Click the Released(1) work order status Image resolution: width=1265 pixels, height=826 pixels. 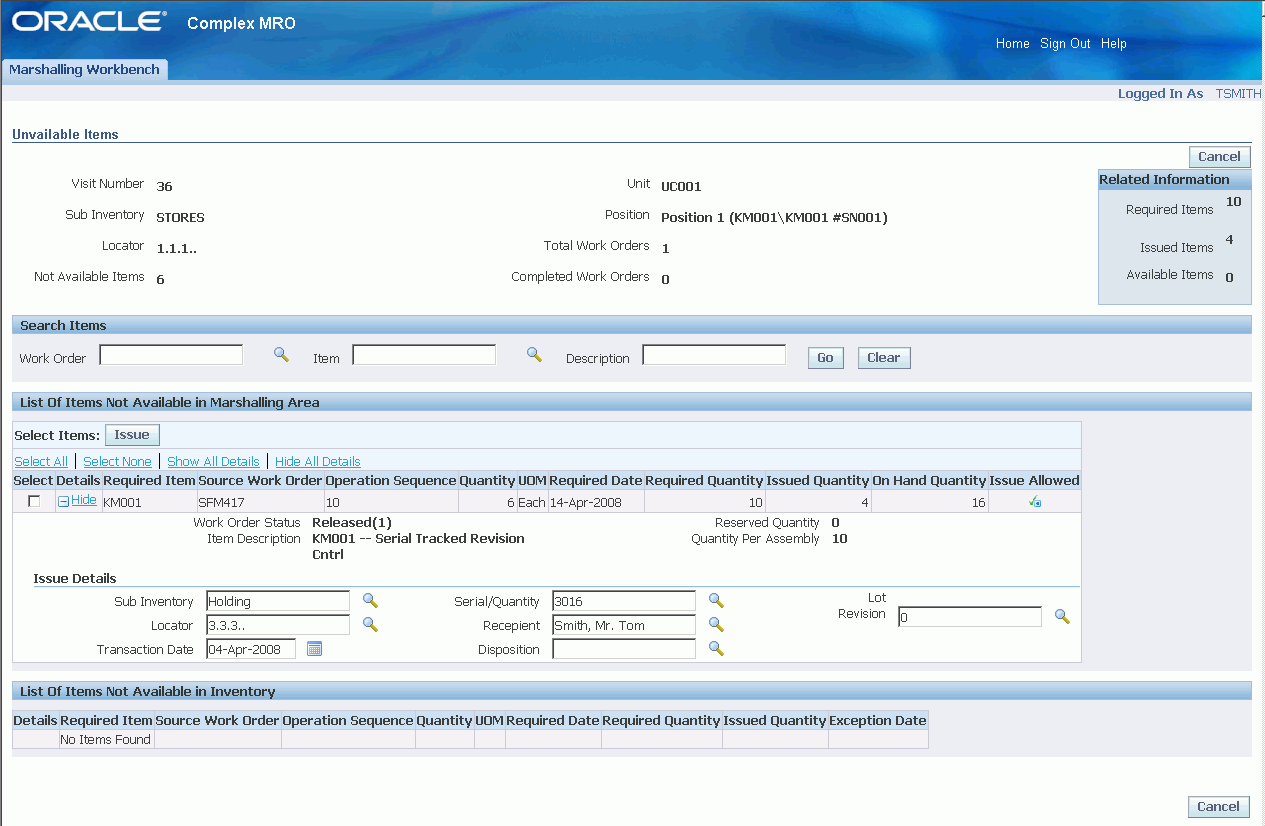(352, 523)
